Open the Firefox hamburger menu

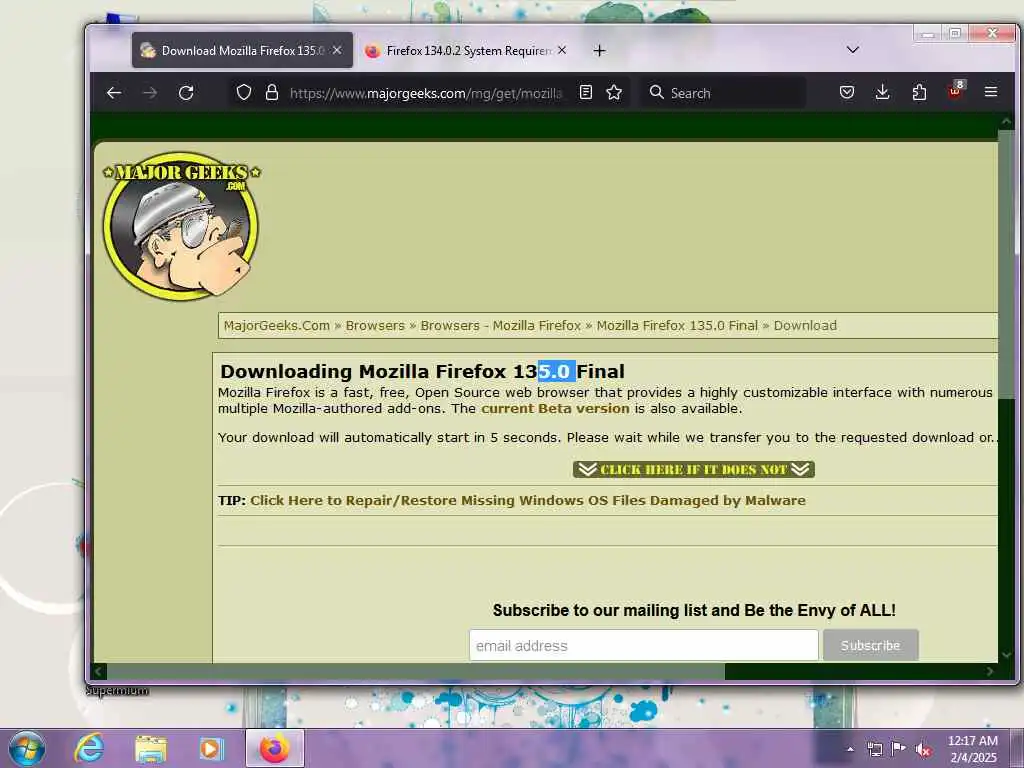pos(991,93)
